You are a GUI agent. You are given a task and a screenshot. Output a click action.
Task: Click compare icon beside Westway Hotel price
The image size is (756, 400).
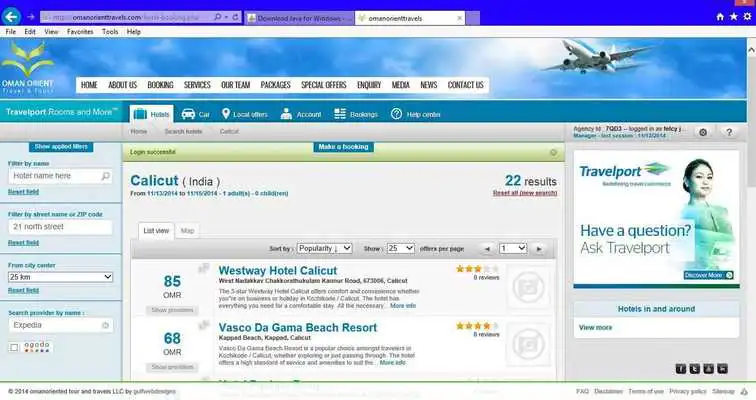click(204, 268)
